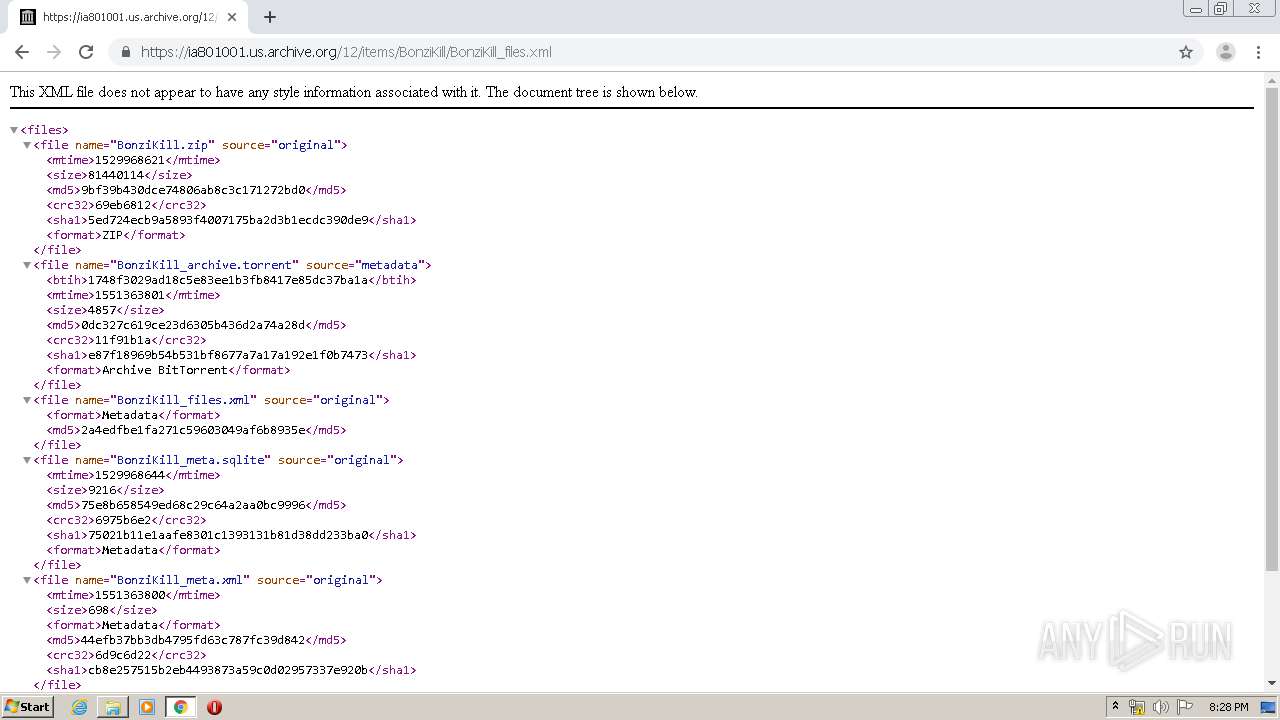Click the size value 4857

point(102,310)
